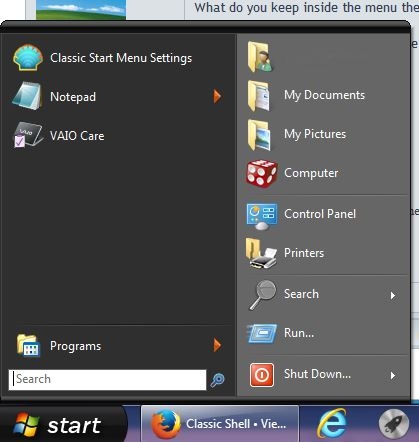Focus the start menu Search input field
The width and height of the screenshot is (419, 442).
[x=107, y=379]
